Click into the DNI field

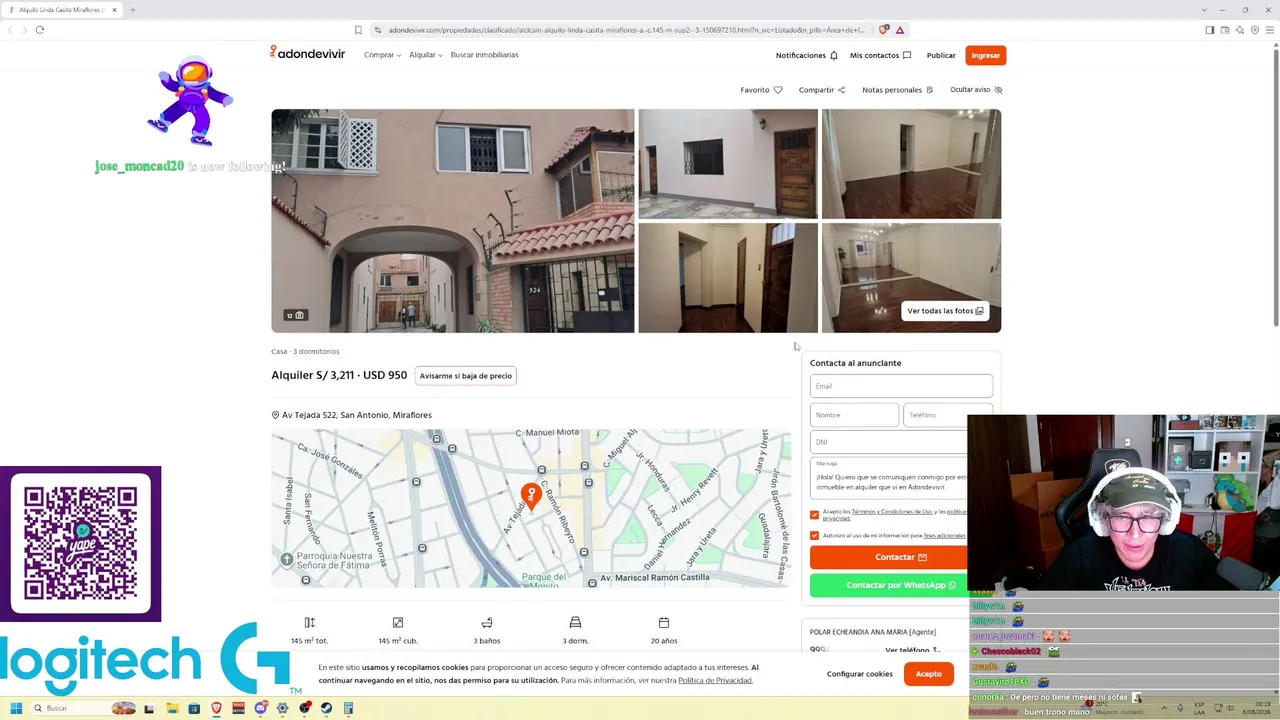tap(889, 442)
